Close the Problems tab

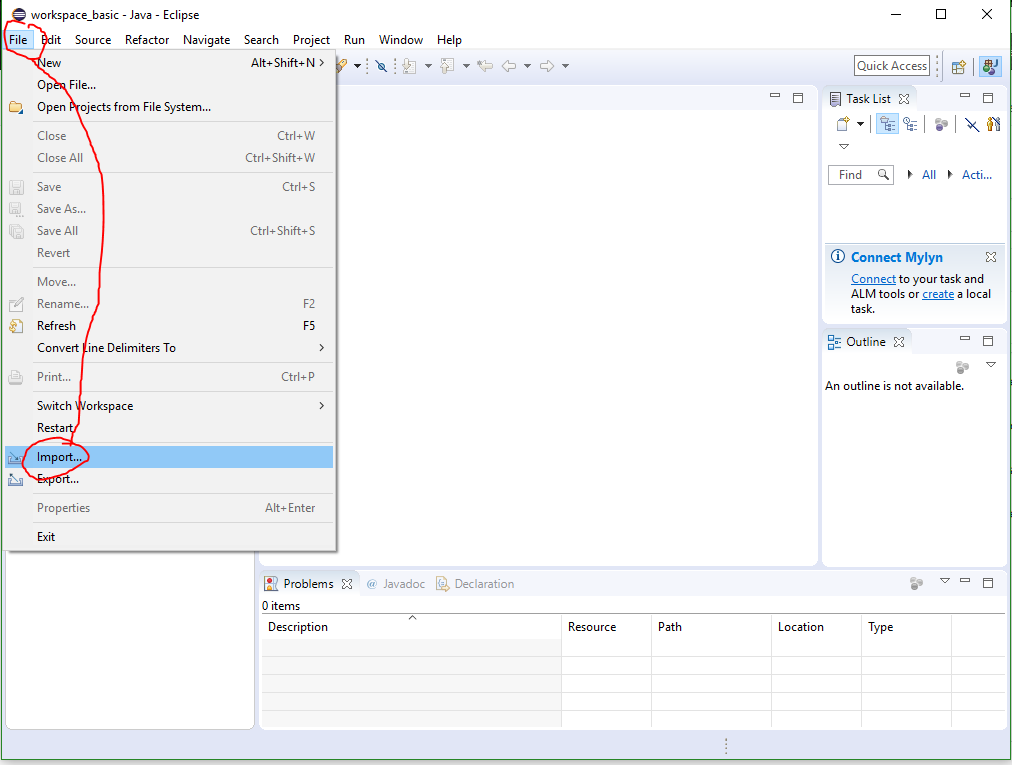click(347, 584)
